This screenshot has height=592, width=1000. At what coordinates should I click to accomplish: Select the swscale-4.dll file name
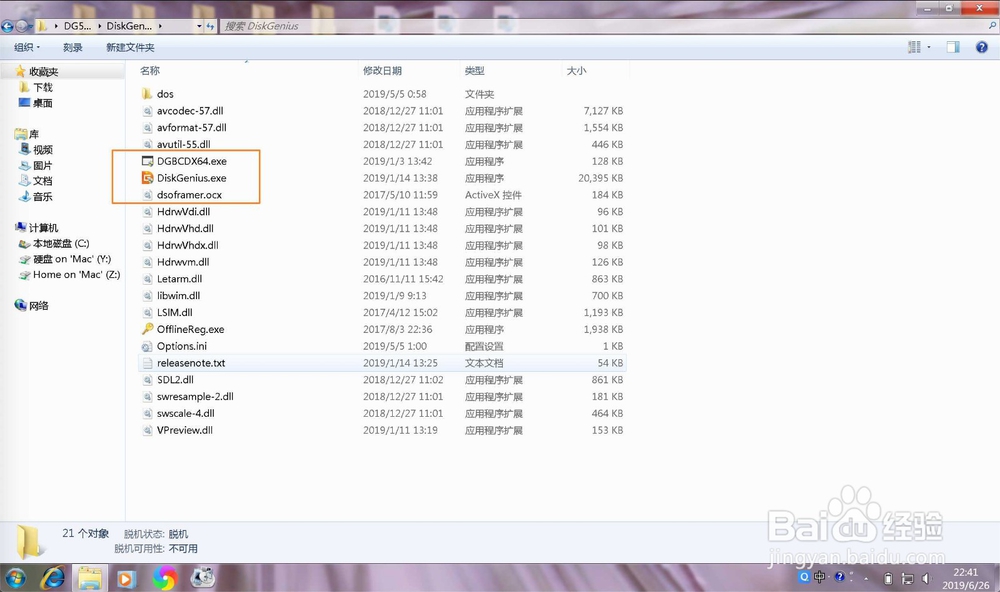[x=186, y=413]
